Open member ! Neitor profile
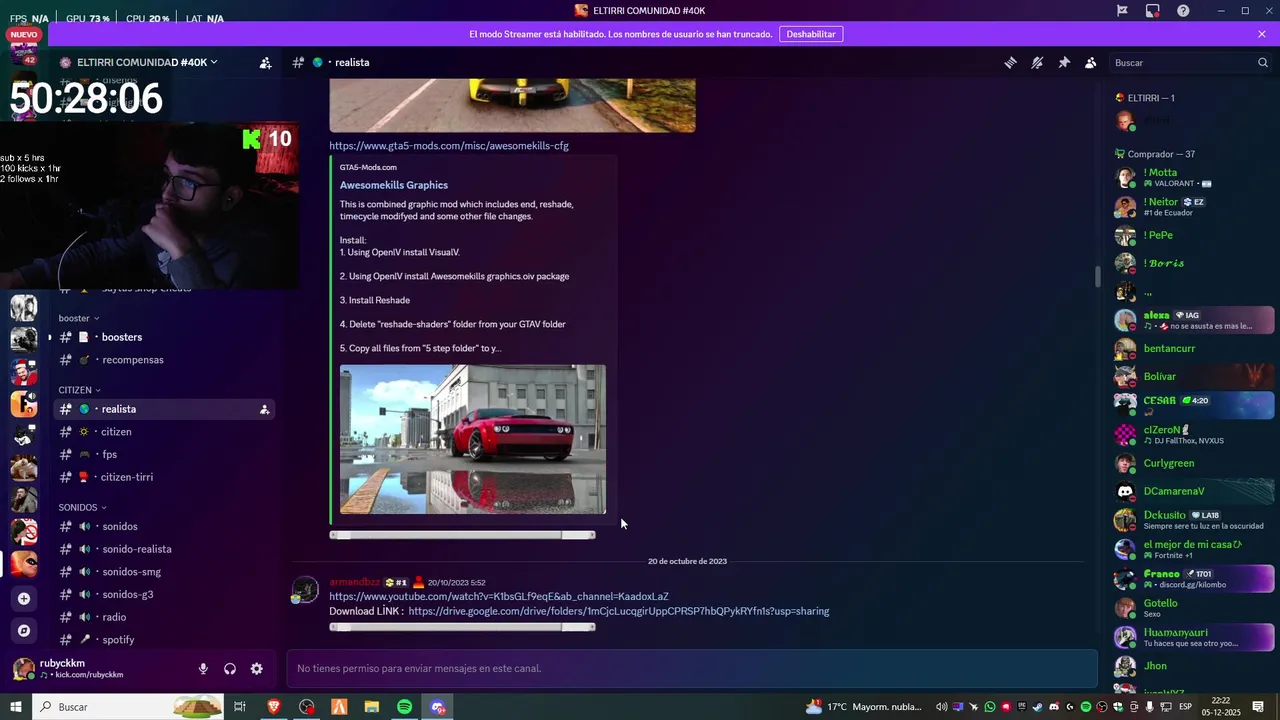The image size is (1280, 720). [1194, 206]
